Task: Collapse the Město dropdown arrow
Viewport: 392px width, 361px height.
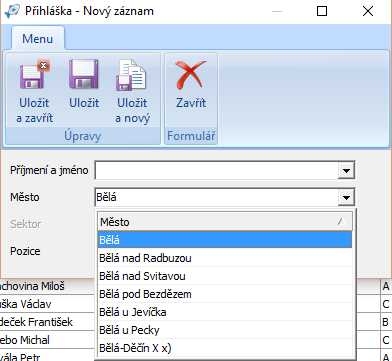Action: [346, 197]
